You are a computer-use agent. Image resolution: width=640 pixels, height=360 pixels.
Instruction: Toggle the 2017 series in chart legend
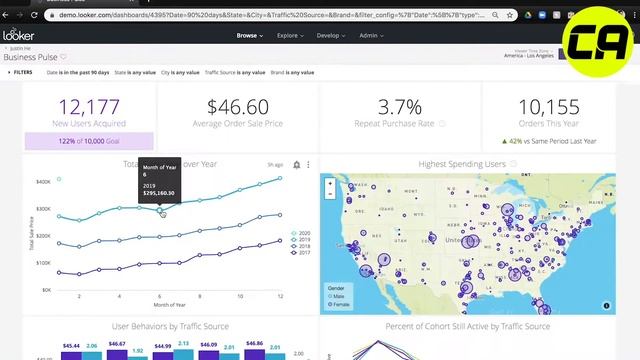click(x=301, y=253)
